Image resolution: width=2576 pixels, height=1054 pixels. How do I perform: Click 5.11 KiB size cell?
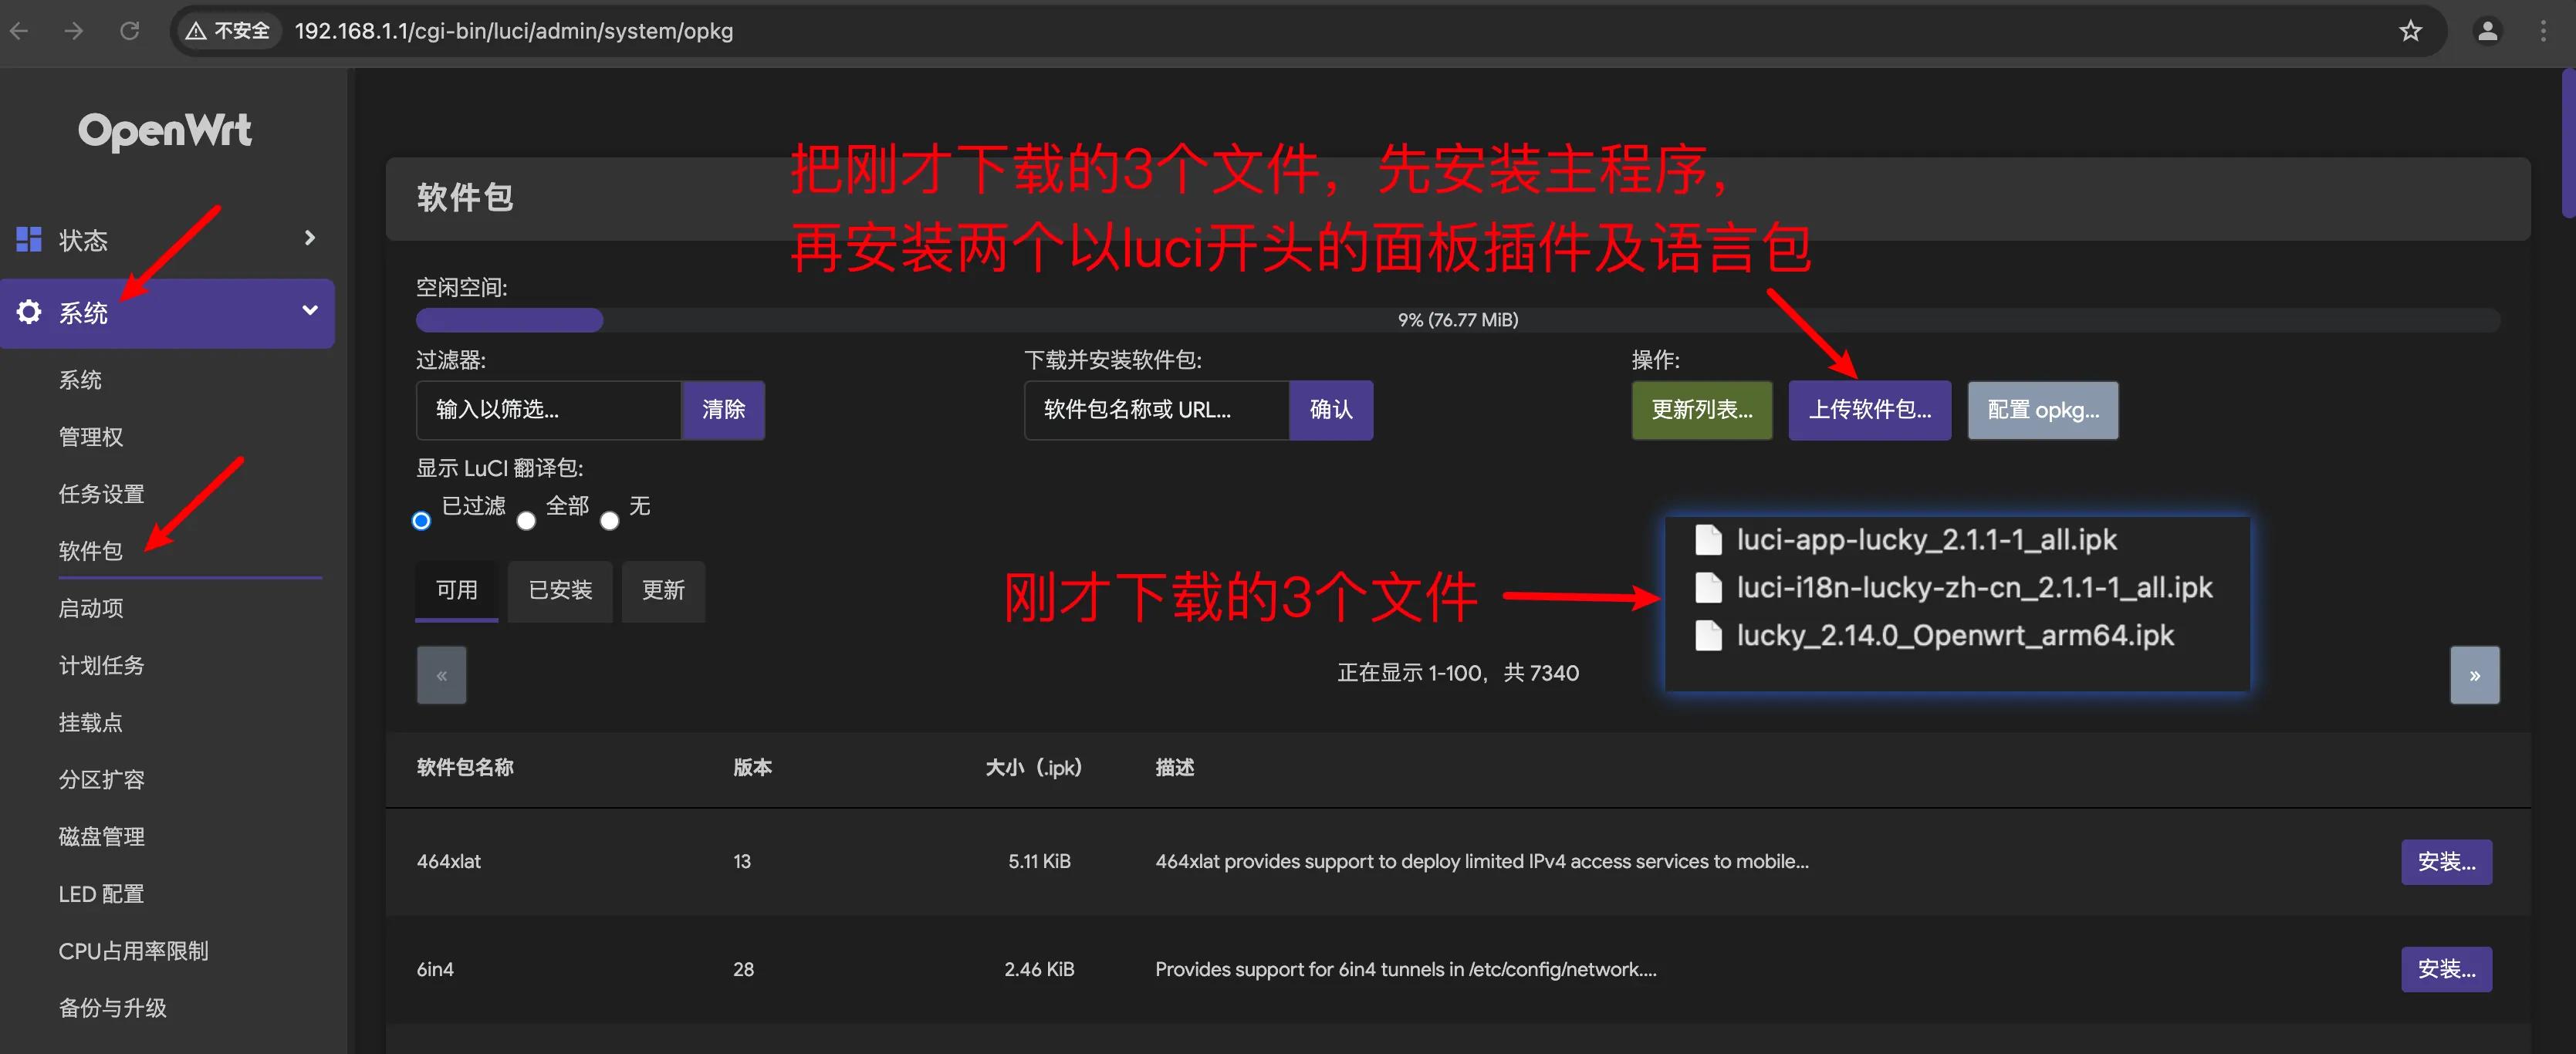pos(1039,862)
